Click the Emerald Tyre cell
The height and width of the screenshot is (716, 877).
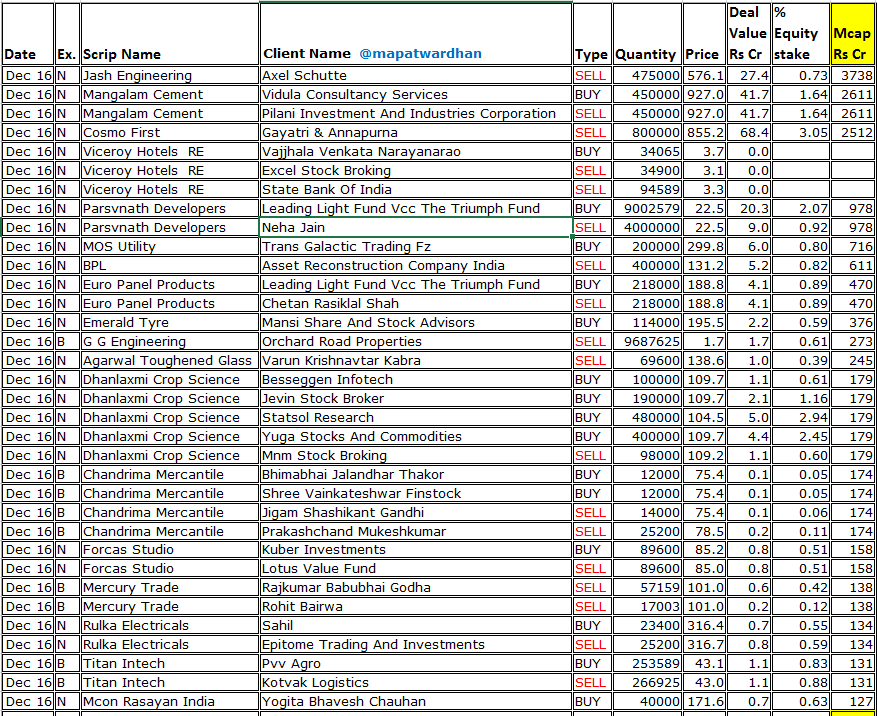[169, 323]
